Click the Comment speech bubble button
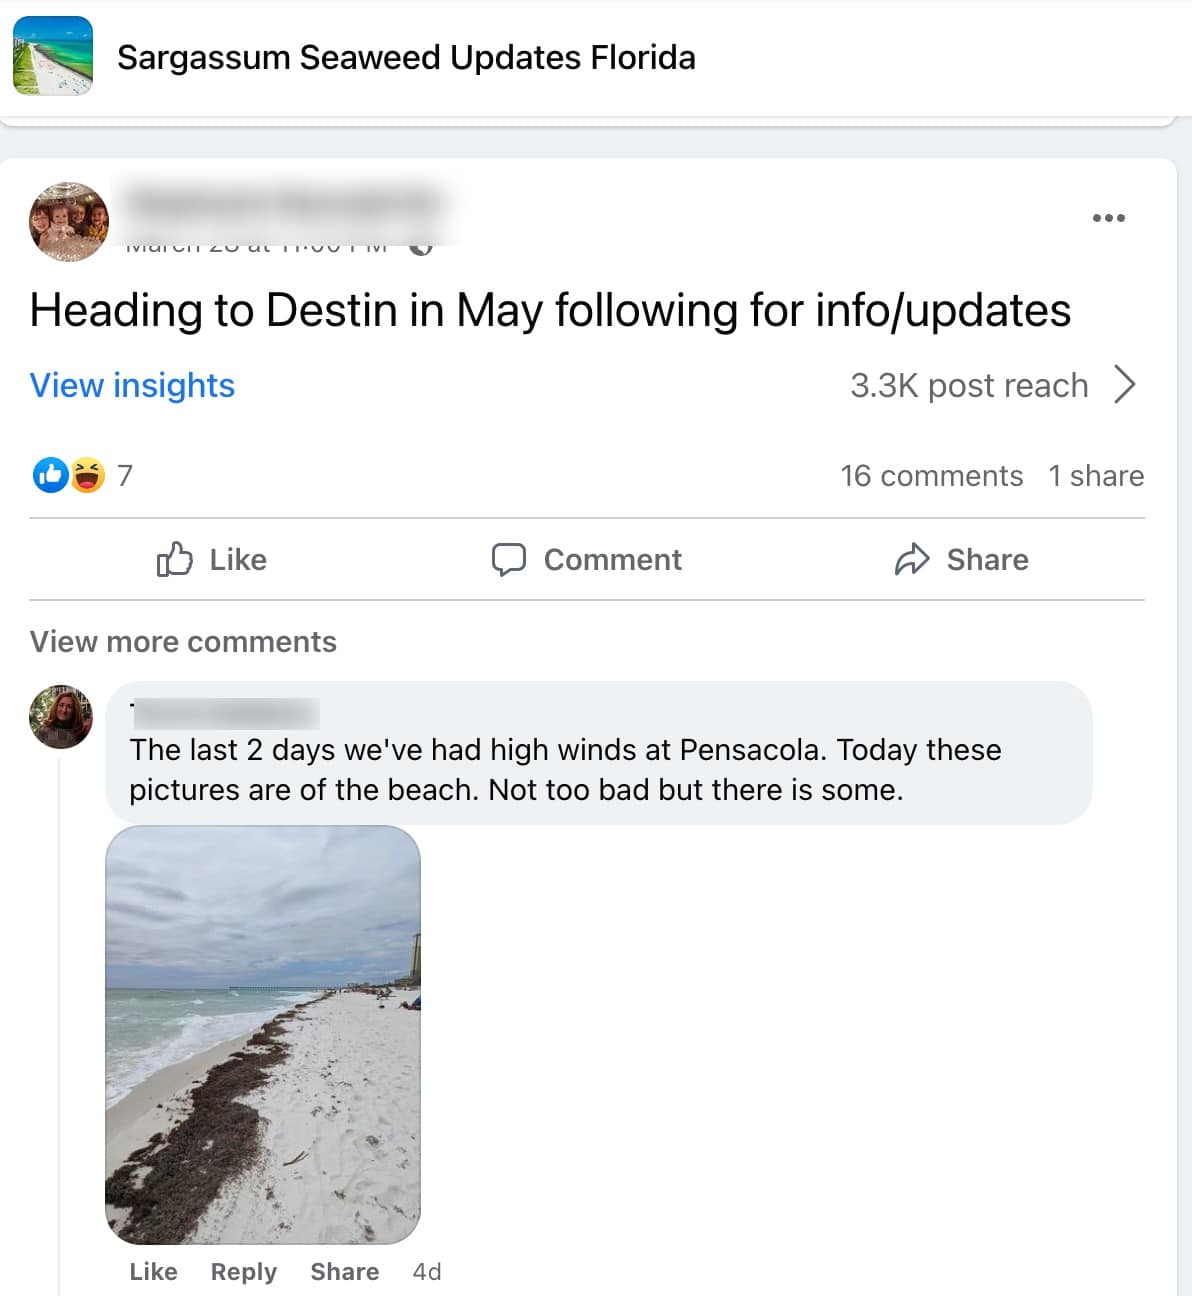 click(x=586, y=559)
